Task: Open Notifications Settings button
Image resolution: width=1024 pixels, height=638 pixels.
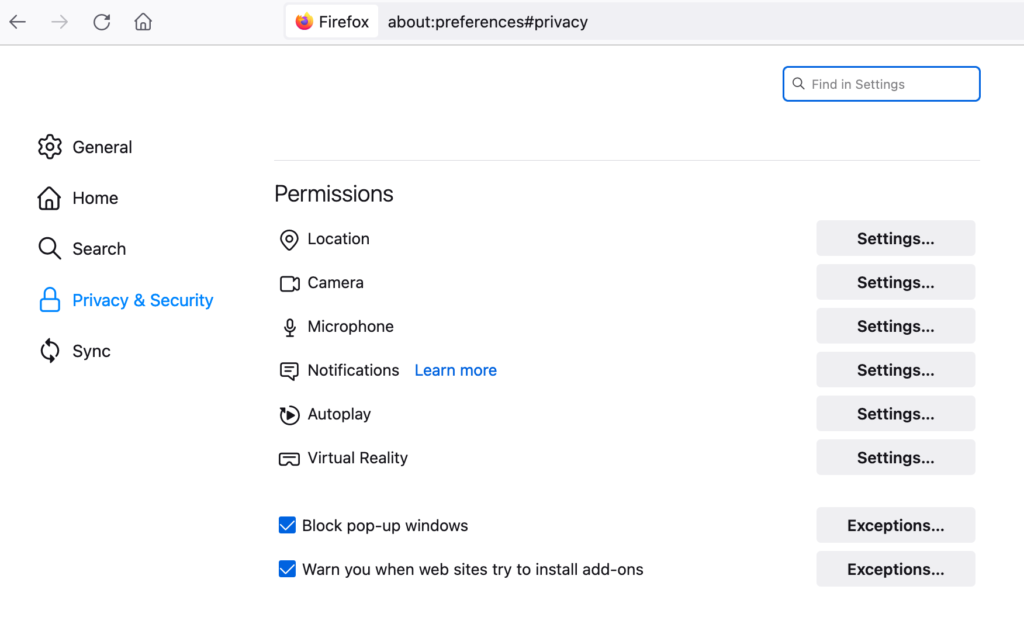Action: pos(895,370)
